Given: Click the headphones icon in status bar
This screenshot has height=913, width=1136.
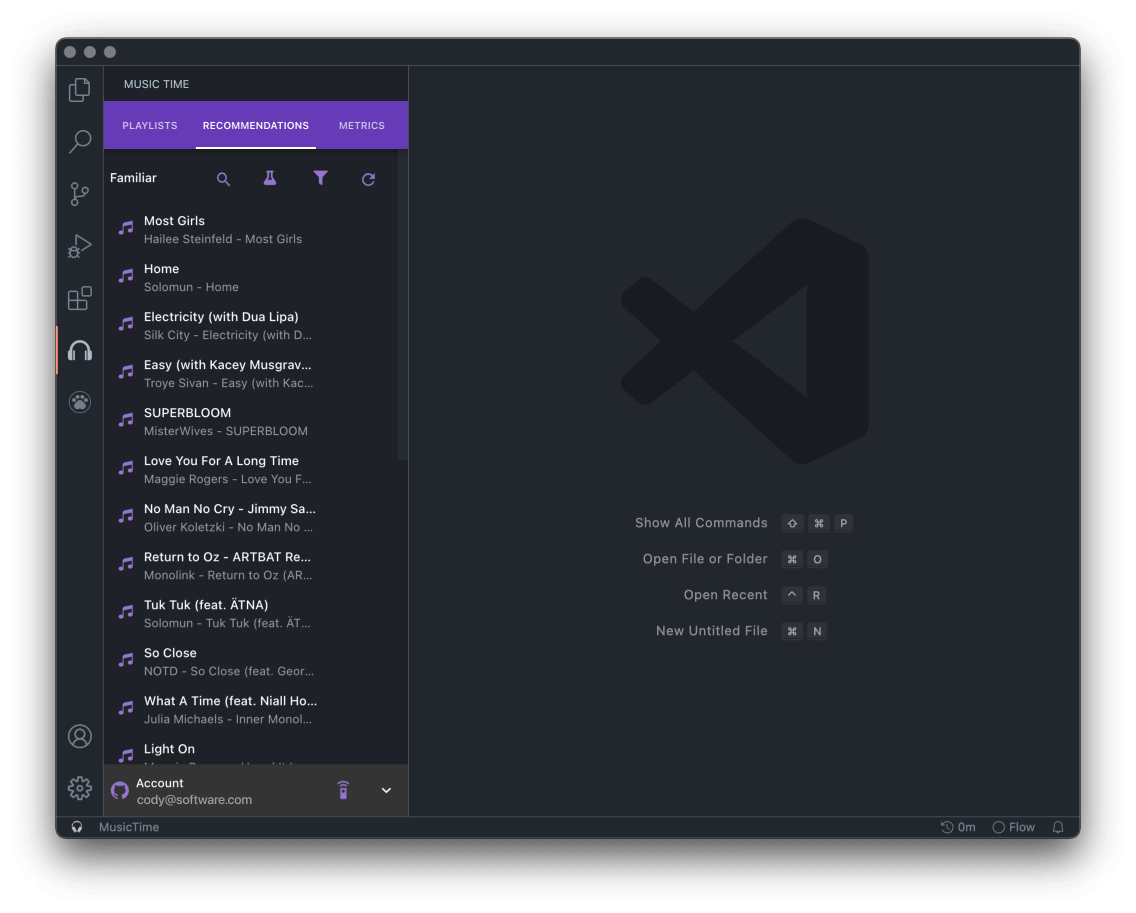Looking at the screenshot, I should (x=77, y=827).
